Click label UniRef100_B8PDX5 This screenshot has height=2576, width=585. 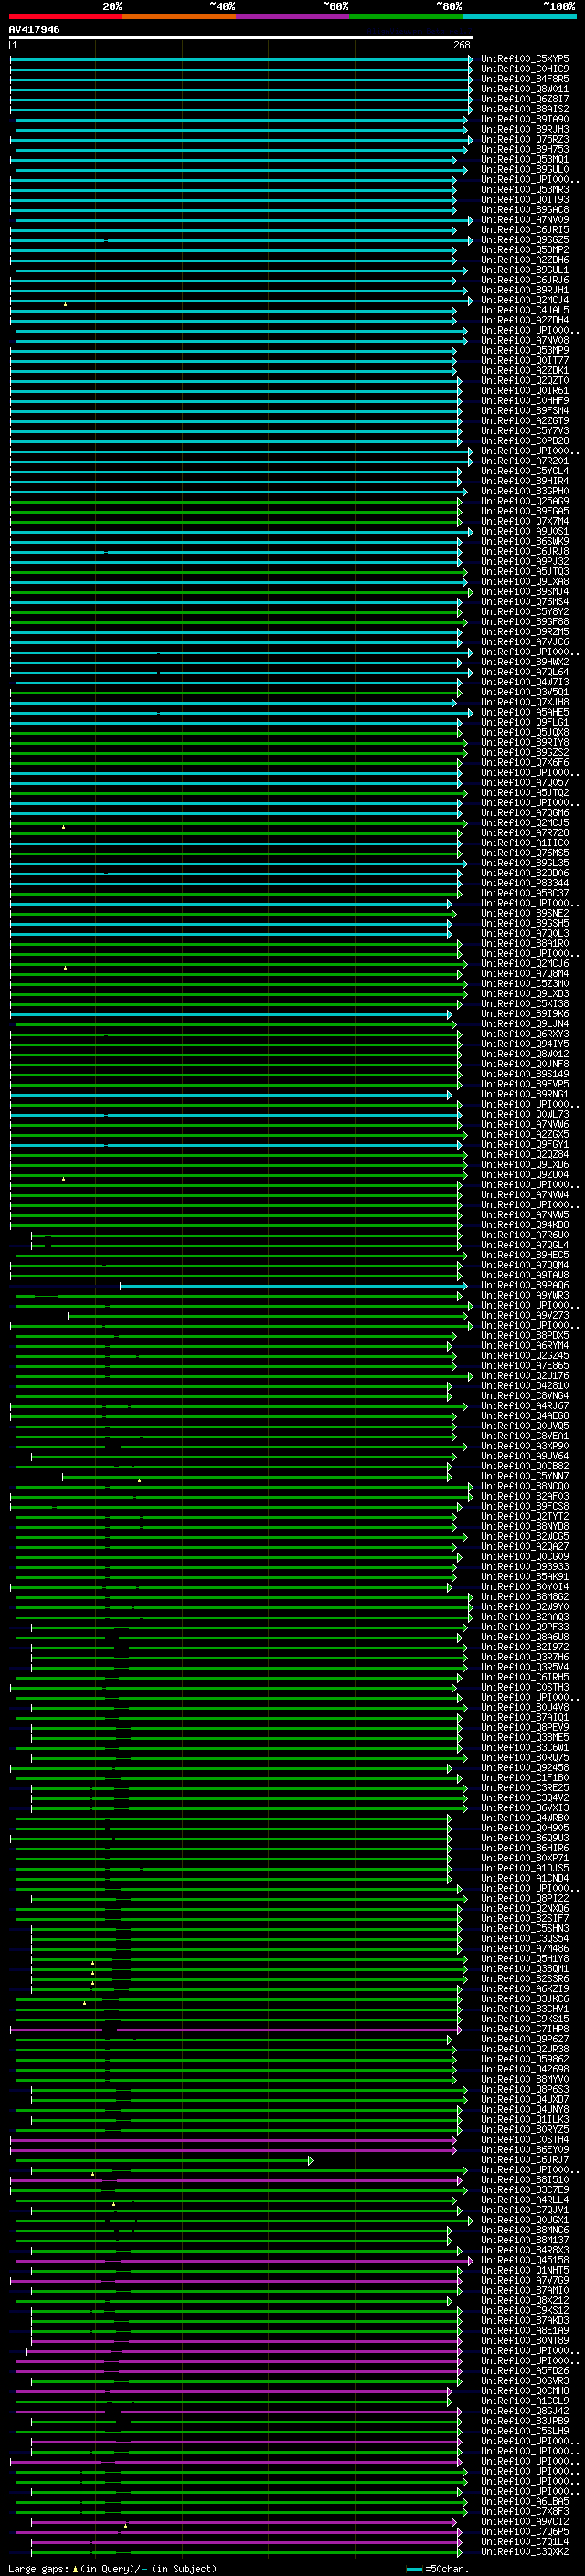pyautogui.click(x=525, y=1335)
